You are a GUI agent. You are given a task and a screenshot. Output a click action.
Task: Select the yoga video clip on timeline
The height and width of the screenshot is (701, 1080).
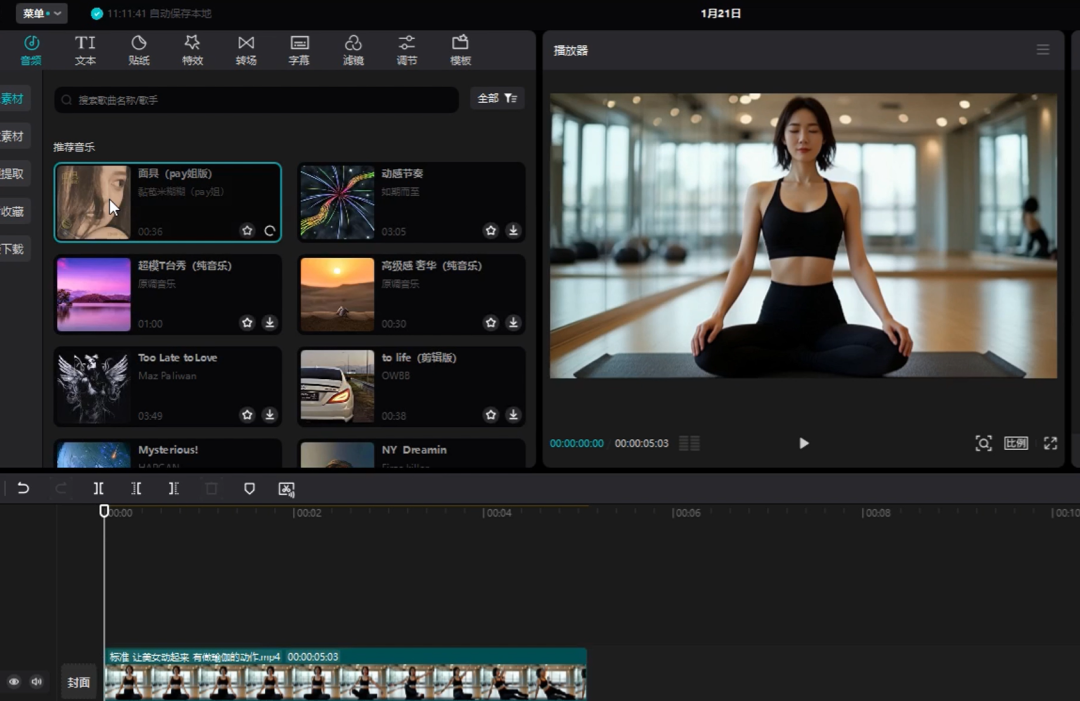coord(345,674)
